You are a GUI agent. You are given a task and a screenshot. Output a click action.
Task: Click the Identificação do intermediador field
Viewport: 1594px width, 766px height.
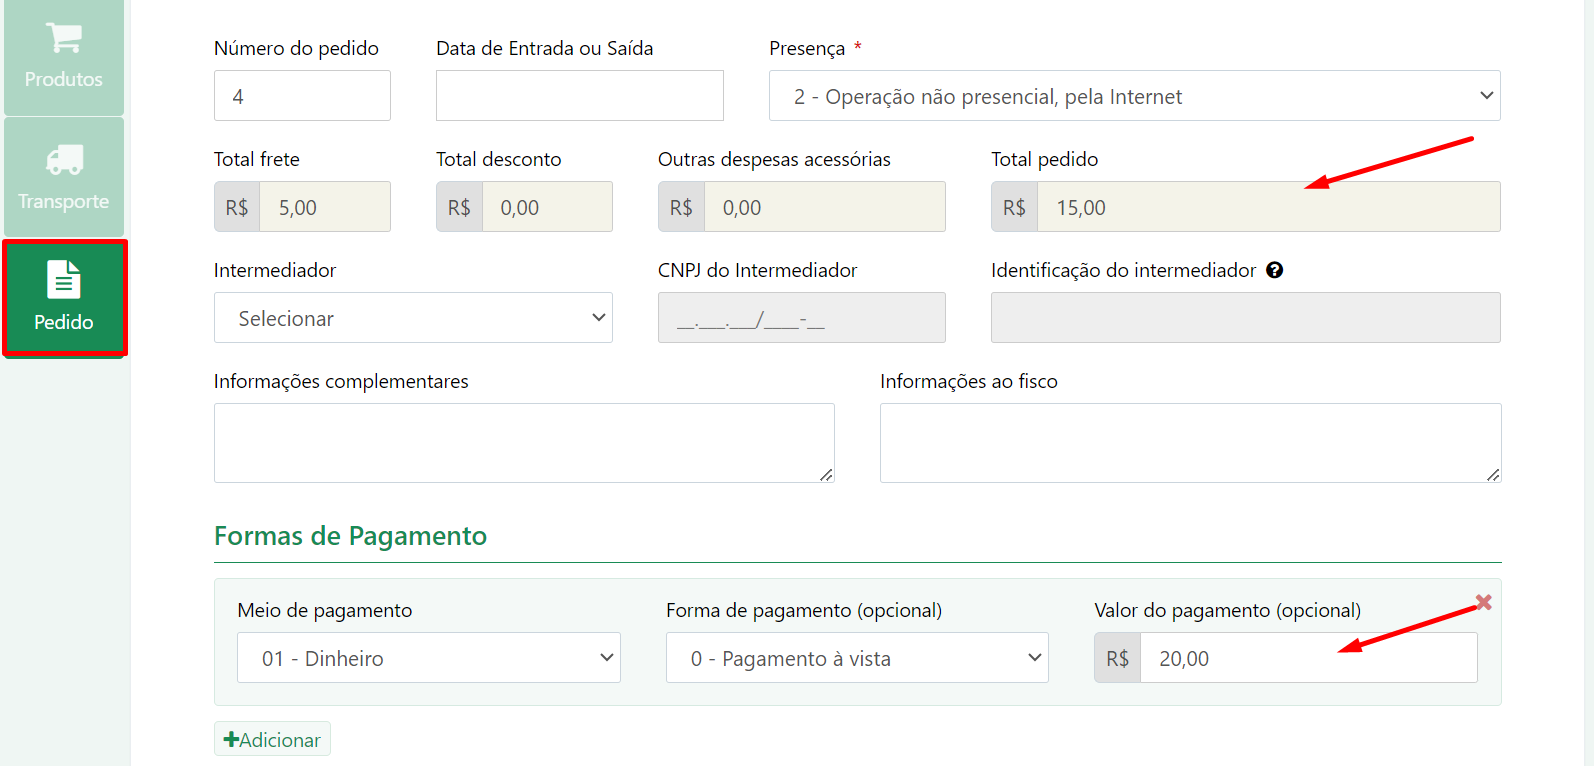(1246, 318)
